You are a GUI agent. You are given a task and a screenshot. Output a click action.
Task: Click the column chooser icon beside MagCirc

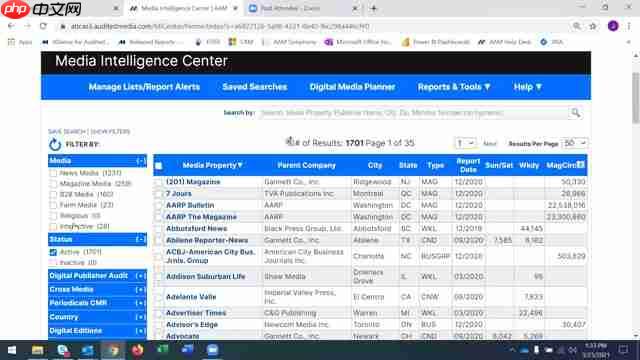580,165
